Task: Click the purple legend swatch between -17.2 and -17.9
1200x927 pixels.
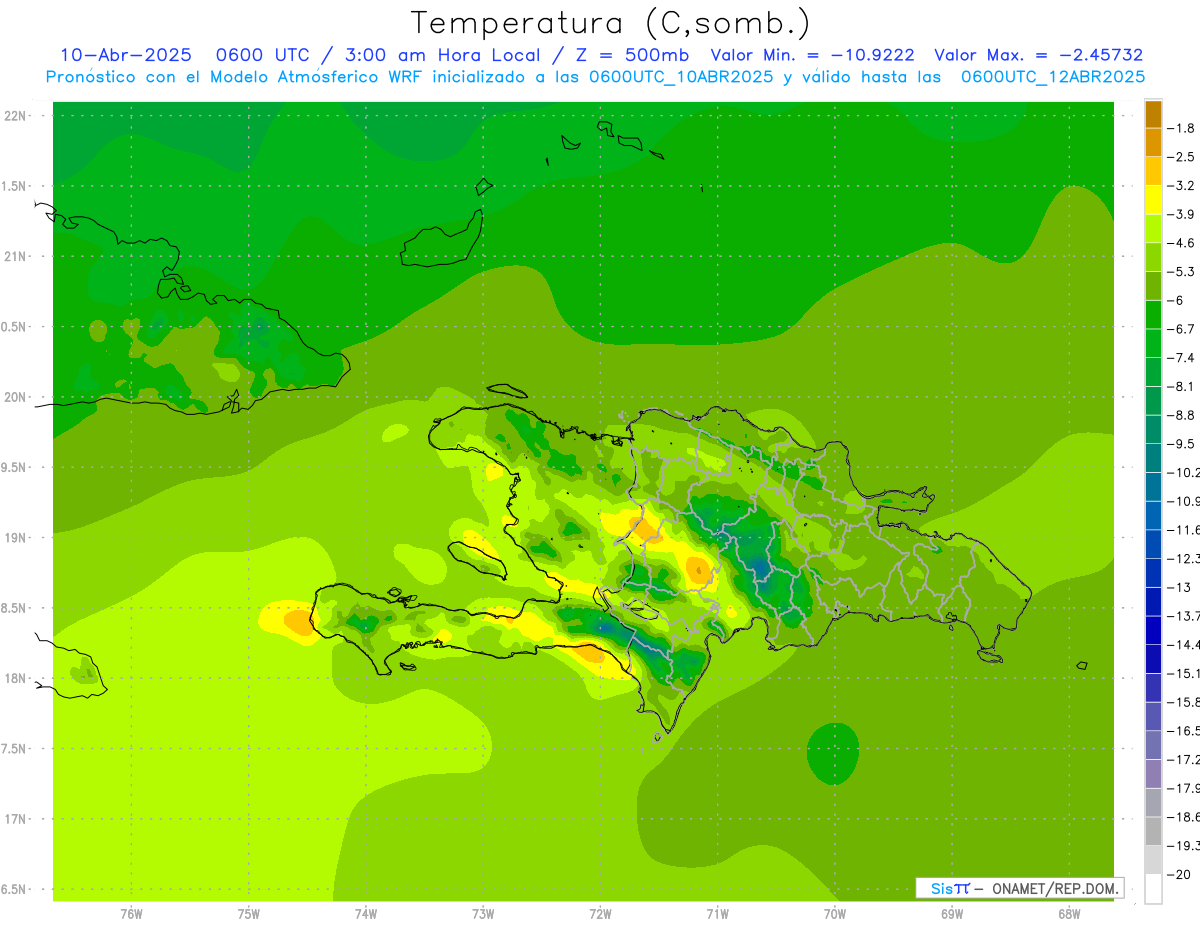Action: (x=1153, y=774)
